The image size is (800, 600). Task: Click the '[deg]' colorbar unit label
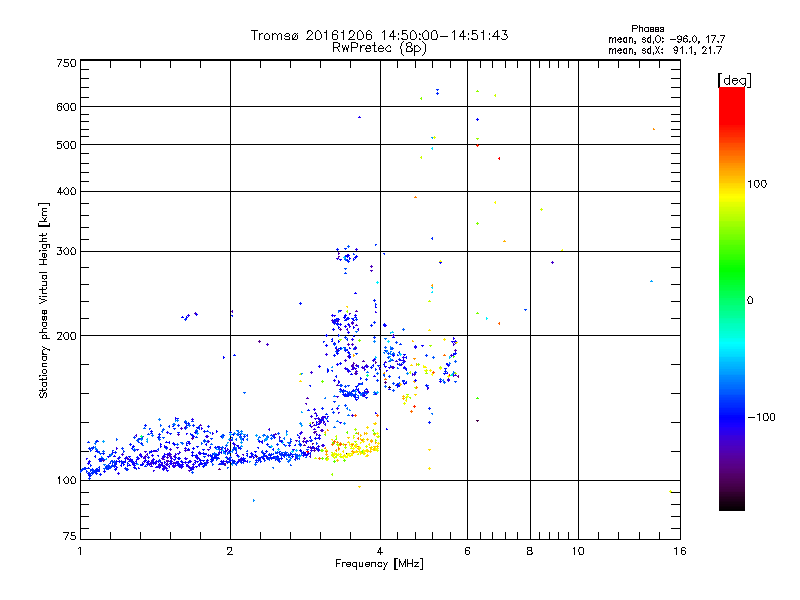[x=734, y=81]
